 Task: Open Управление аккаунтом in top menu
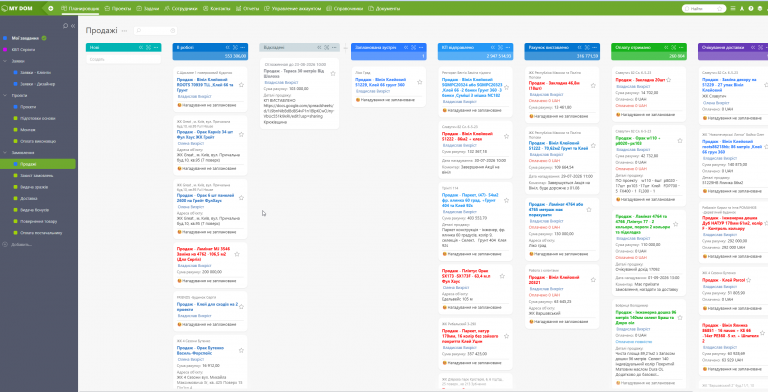coord(293,8)
